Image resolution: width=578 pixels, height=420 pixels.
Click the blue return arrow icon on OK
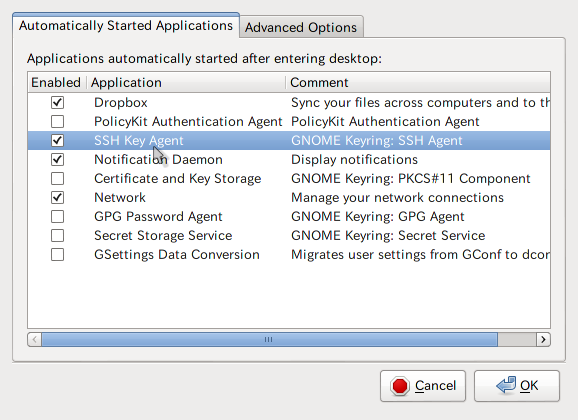click(506, 385)
